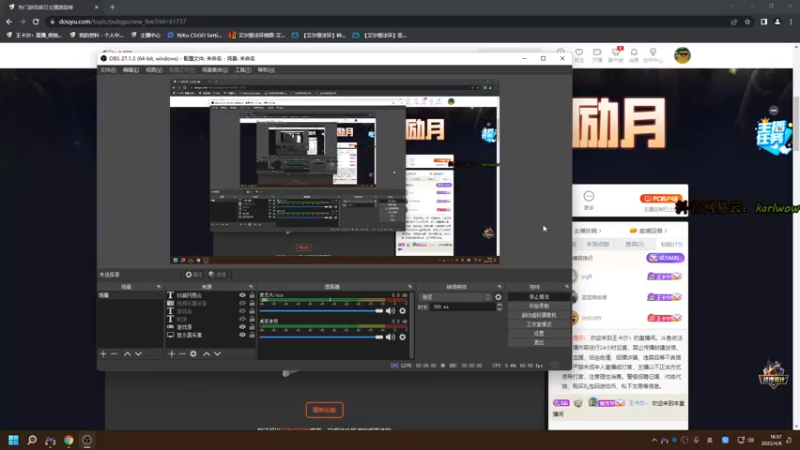The image size is (800, 450).
Task: Toggle visibility of fourth source row
Action: (x=242, y=319)
